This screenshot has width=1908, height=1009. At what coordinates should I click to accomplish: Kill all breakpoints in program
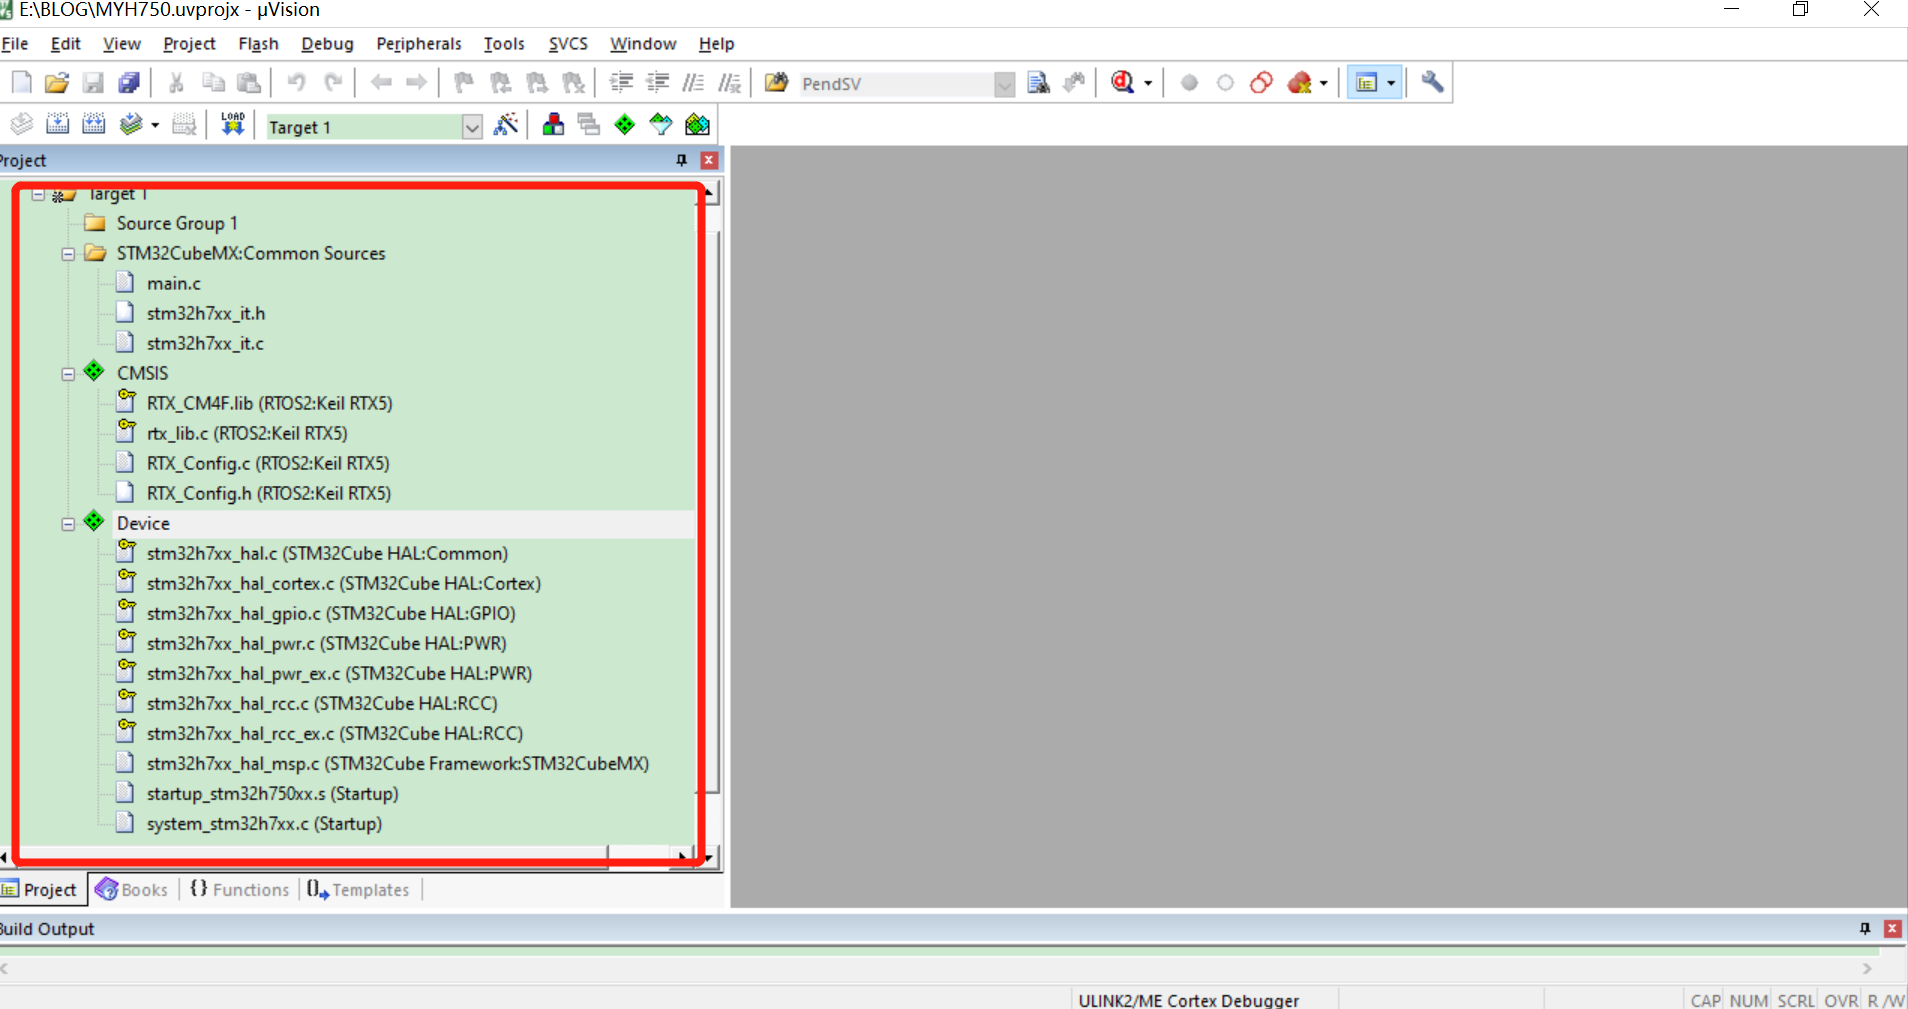1300,82
